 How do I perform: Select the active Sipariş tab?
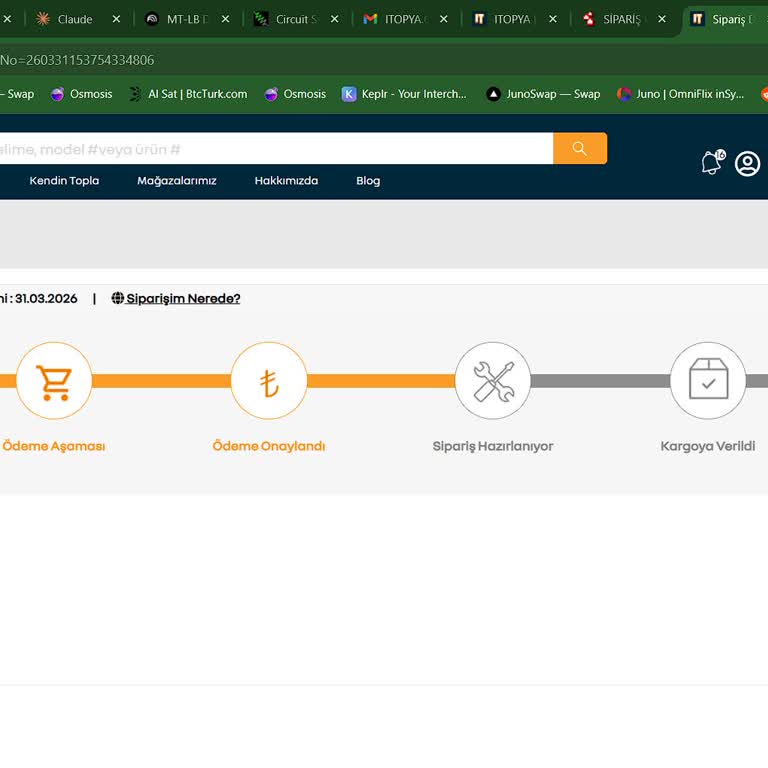(x=727, y=19)
